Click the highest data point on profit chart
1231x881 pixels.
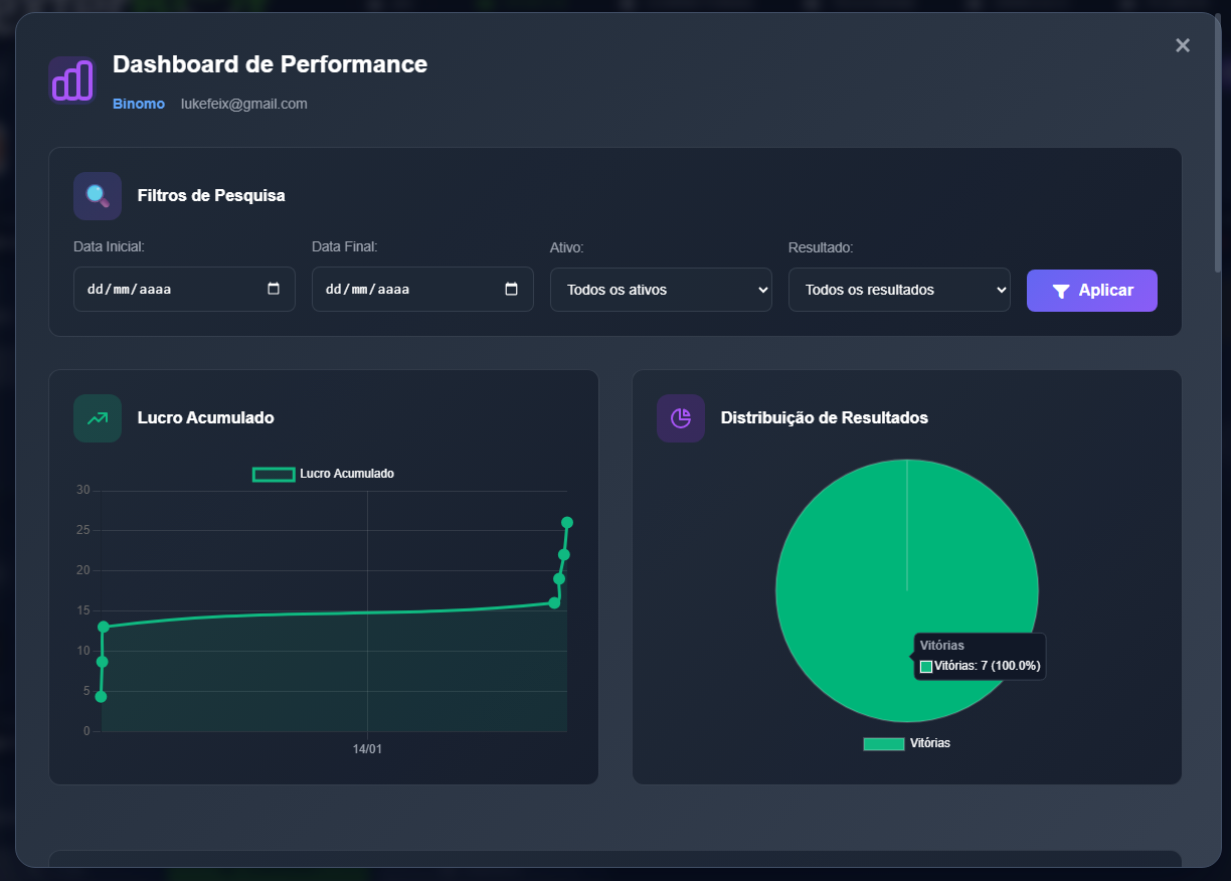[567, 522]
